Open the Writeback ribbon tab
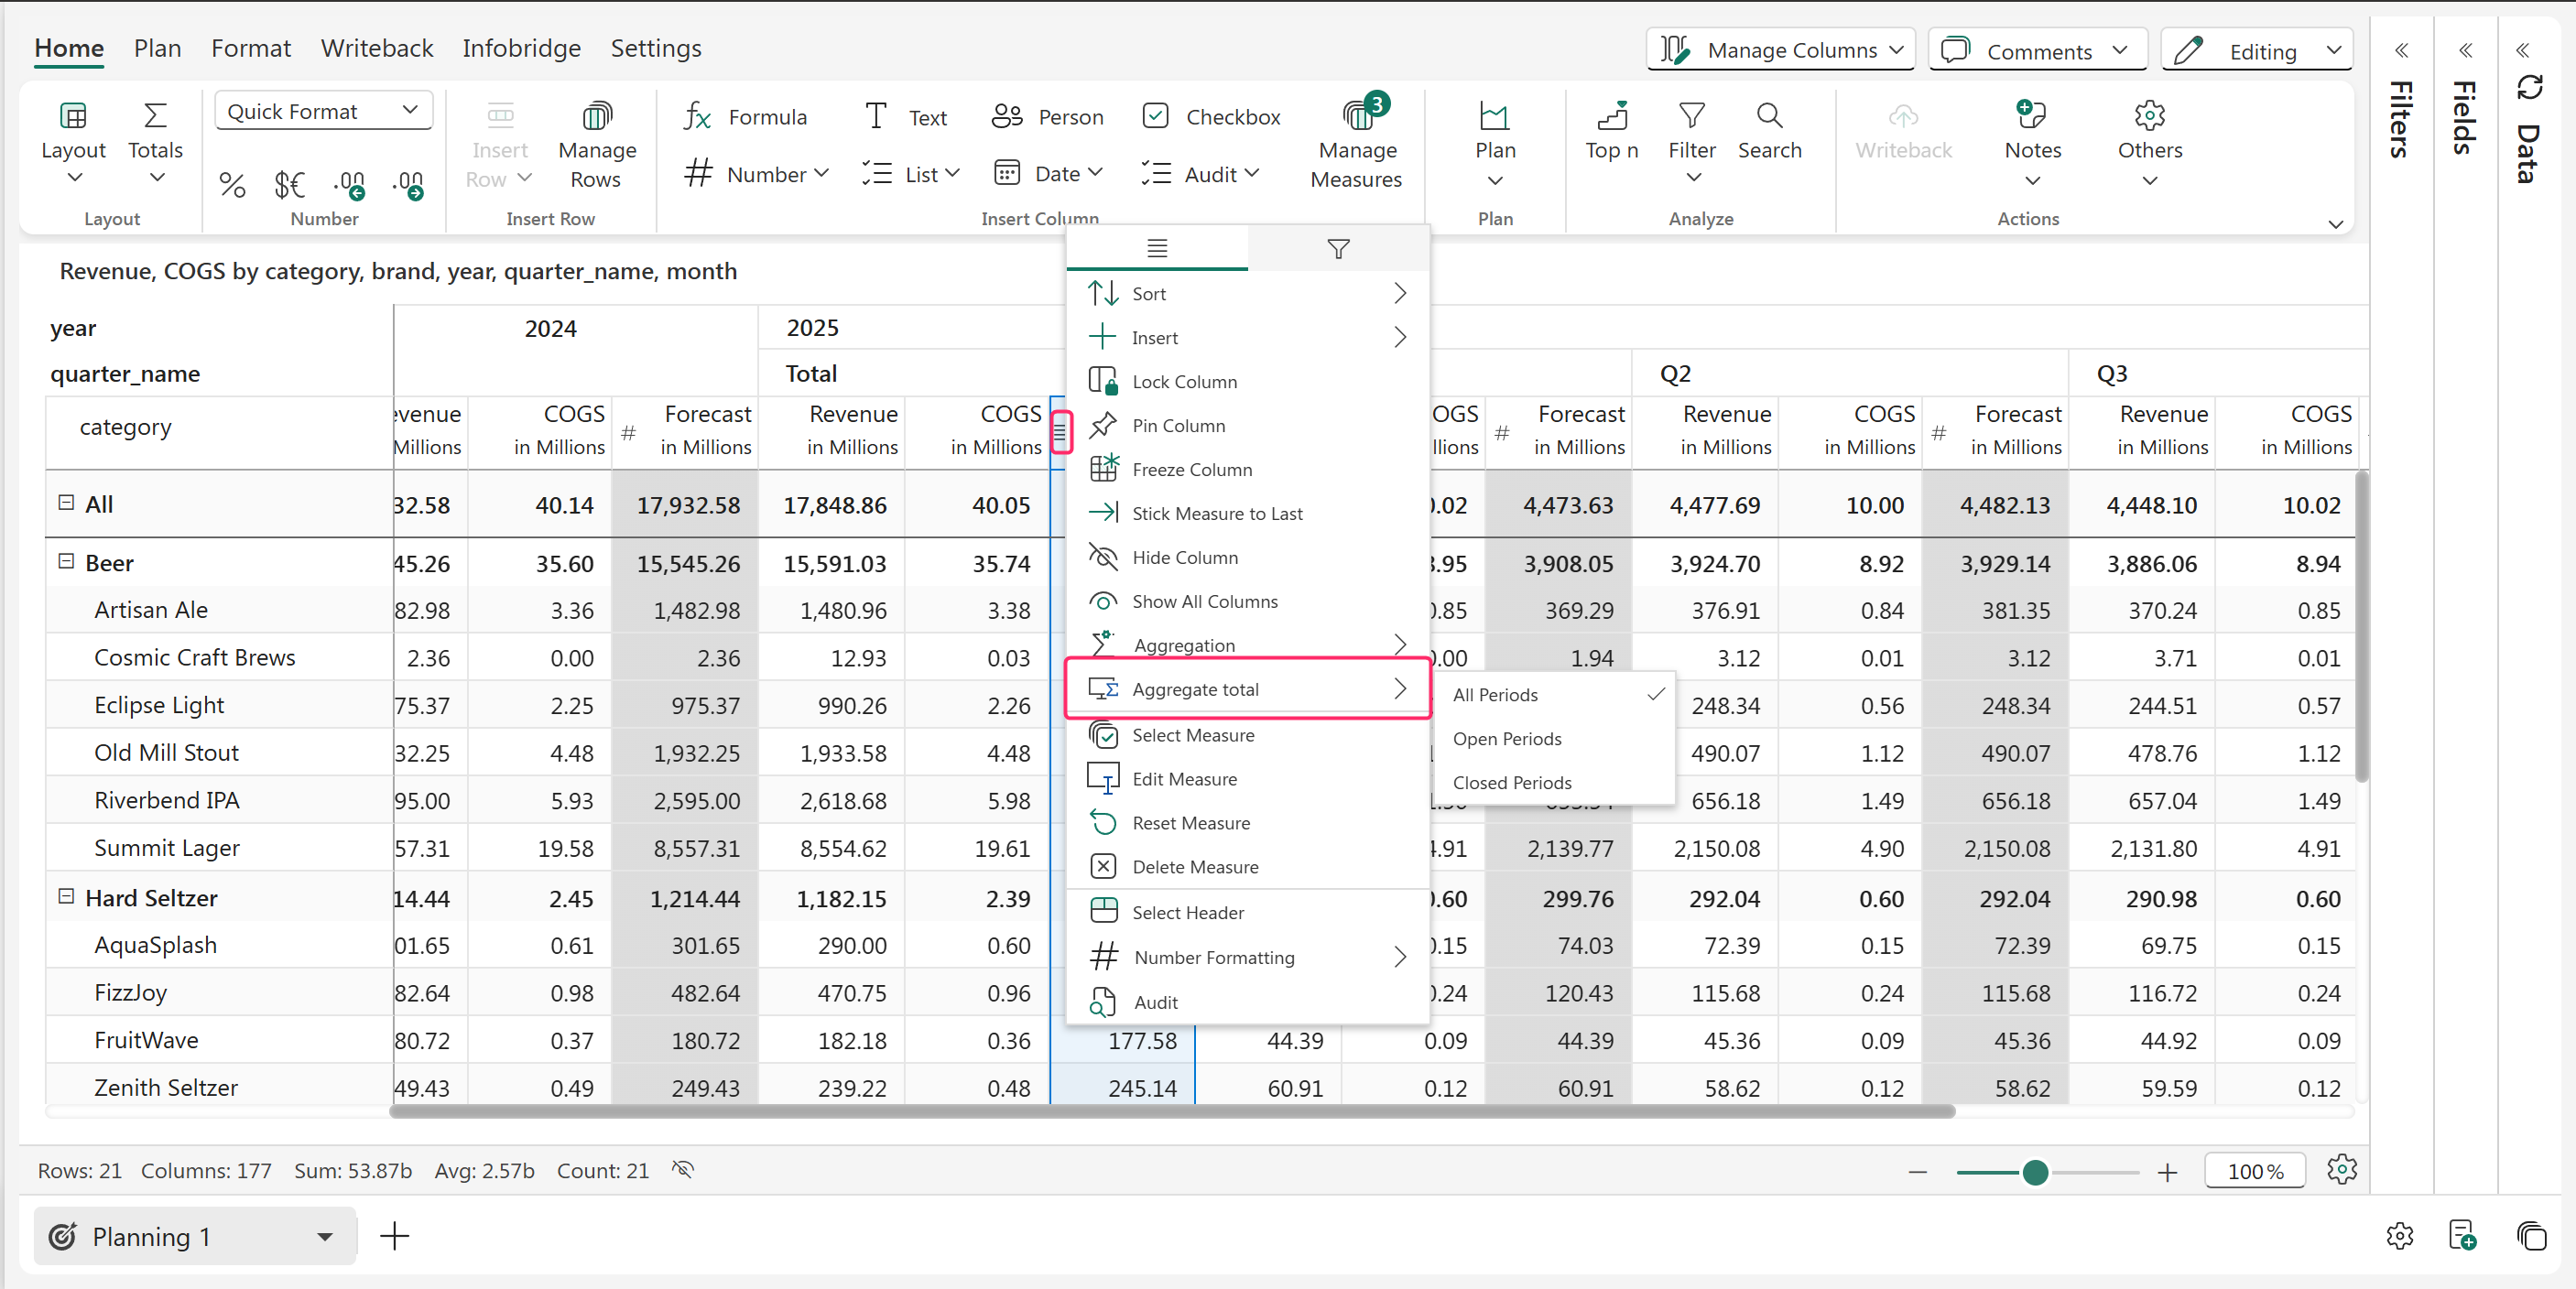 point(376,48)
